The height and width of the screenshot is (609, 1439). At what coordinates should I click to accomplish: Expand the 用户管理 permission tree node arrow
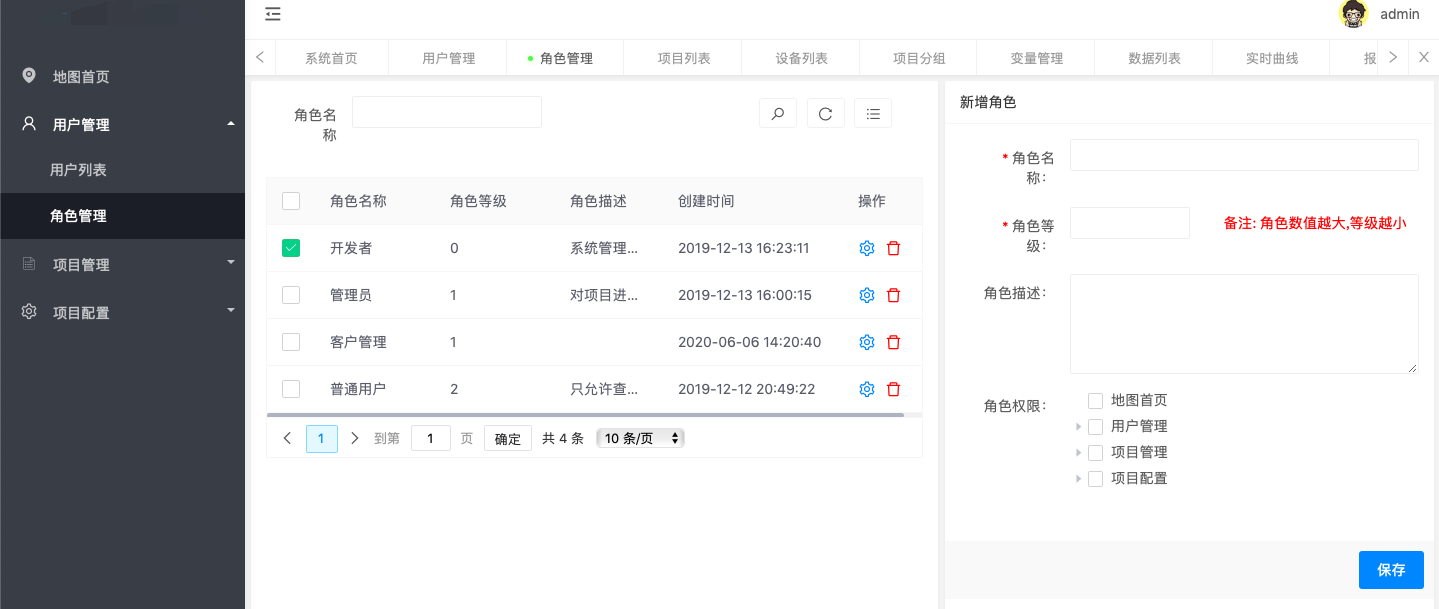[1079, 427]
